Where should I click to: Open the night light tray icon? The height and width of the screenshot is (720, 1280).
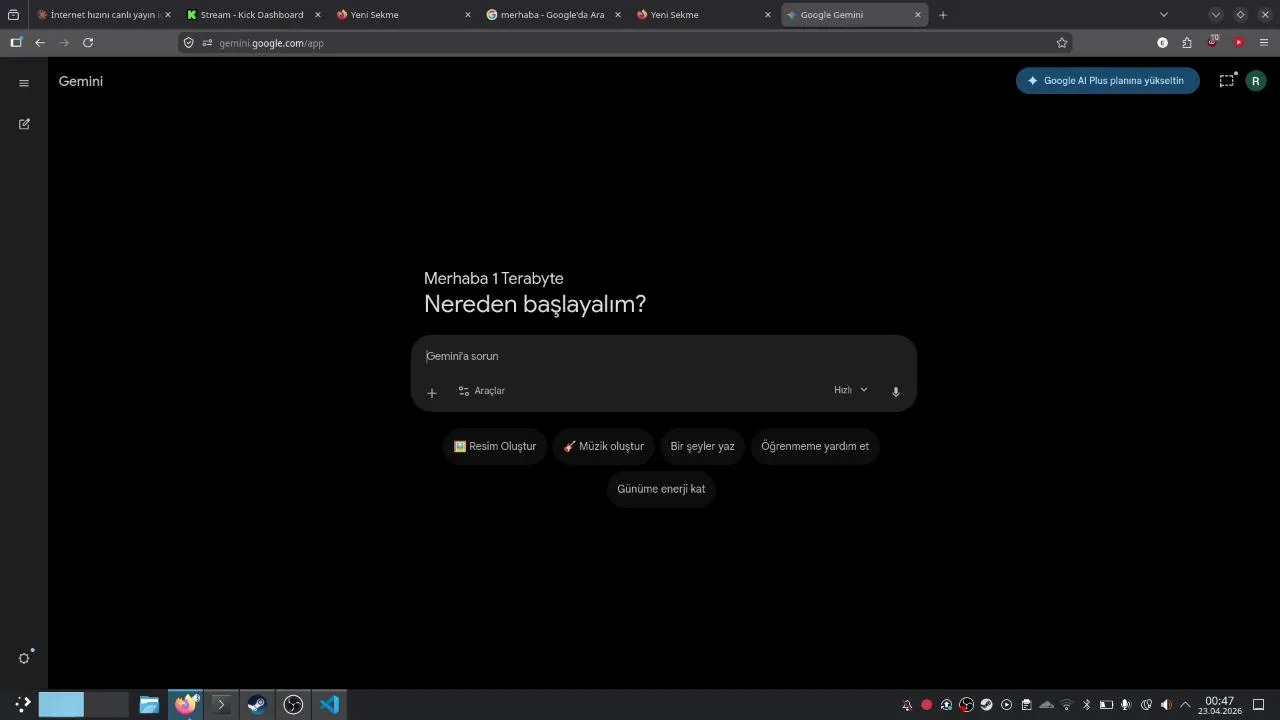coord(1146,705)
